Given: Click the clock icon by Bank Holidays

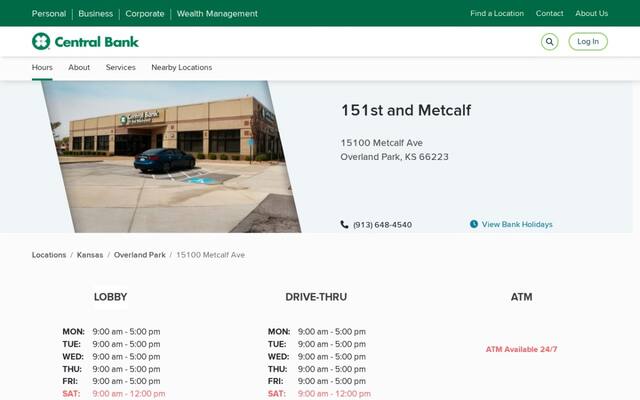Looking at the screenshot, I should coord(473,224).
